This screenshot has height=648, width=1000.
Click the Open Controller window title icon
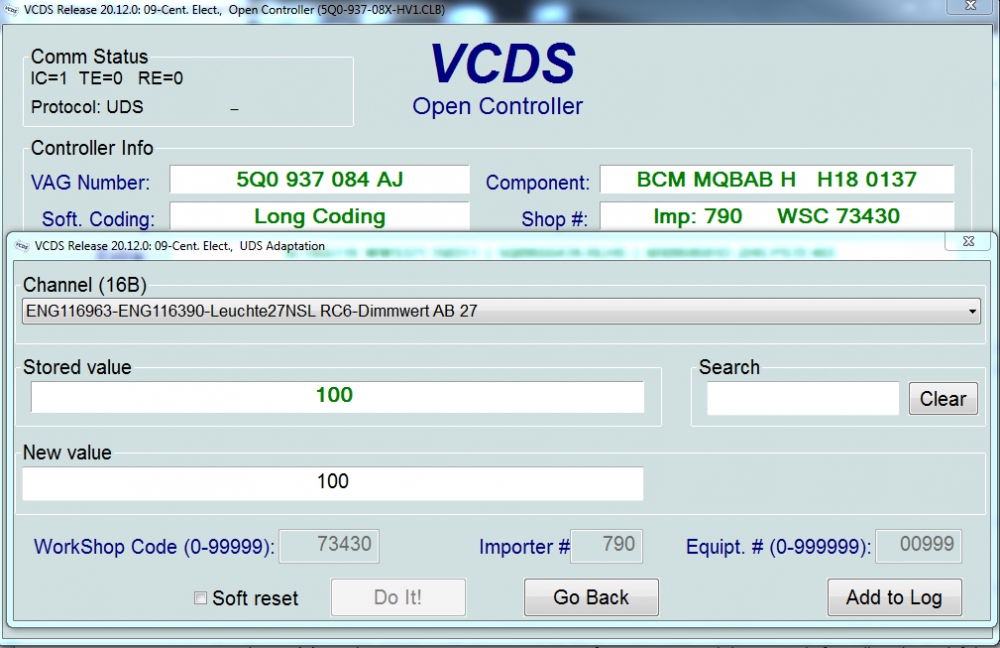coord(11,10)
